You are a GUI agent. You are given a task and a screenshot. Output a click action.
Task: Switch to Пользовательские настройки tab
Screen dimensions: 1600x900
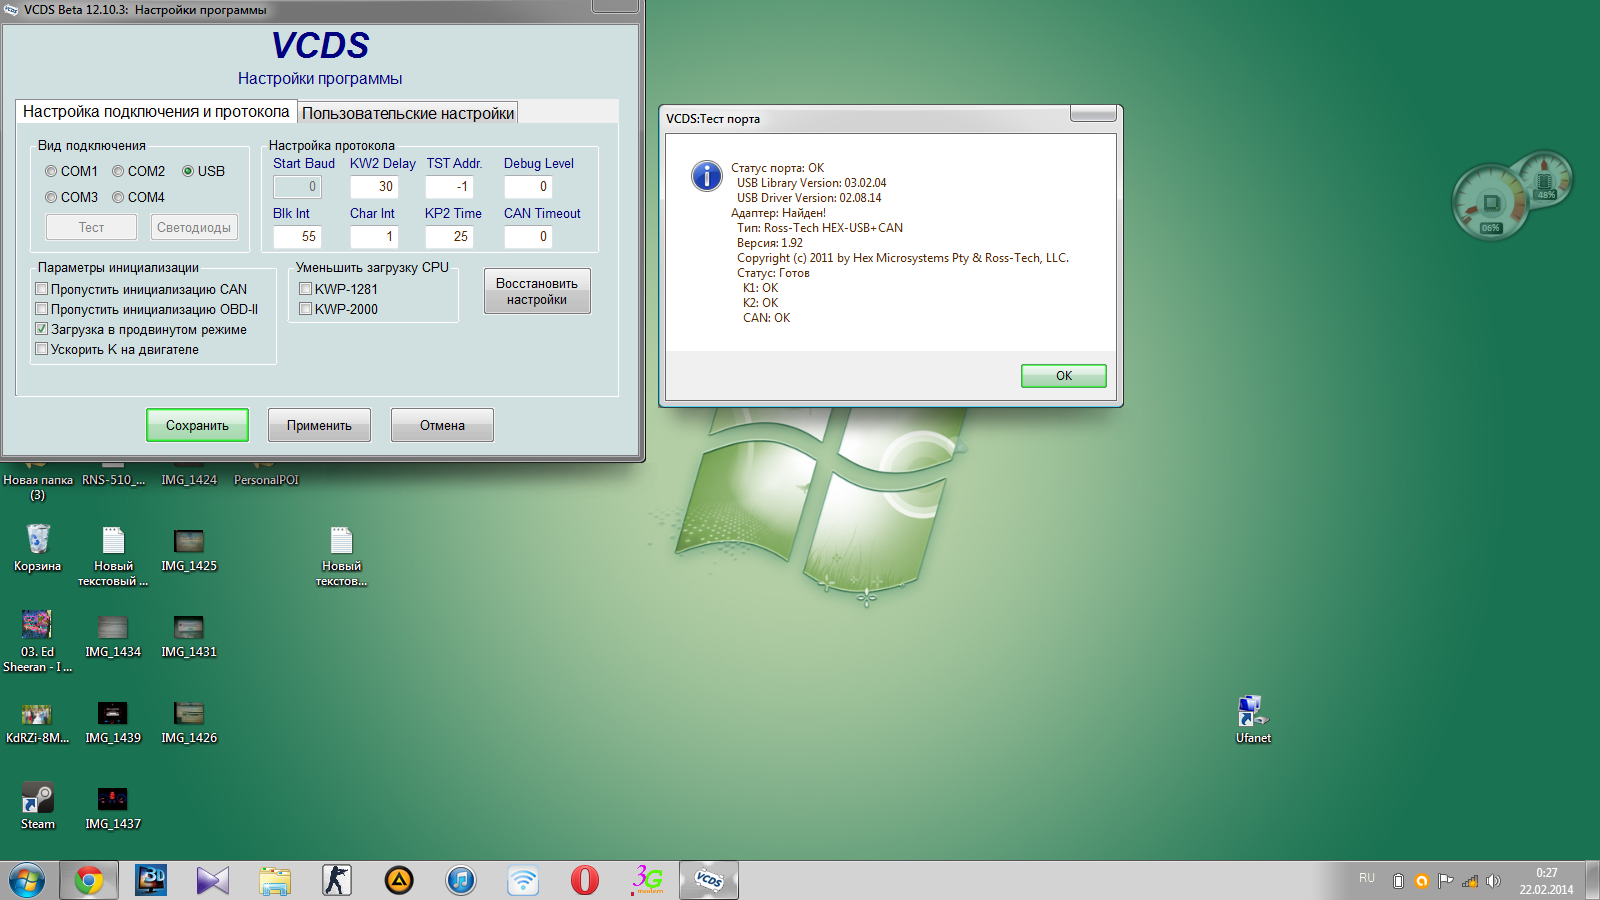408,113
